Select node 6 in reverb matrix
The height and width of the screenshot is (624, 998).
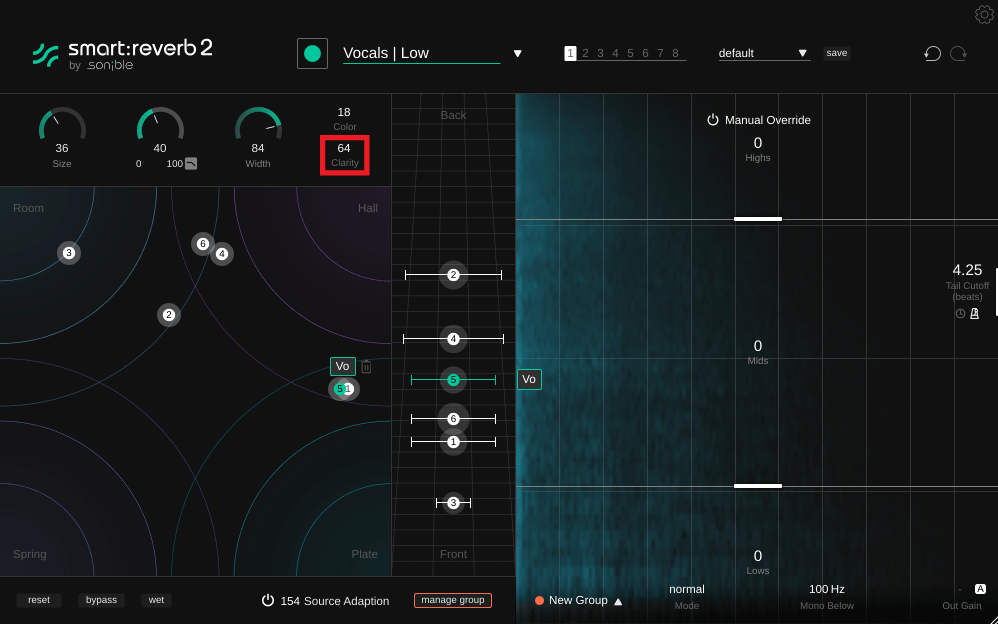202,244
